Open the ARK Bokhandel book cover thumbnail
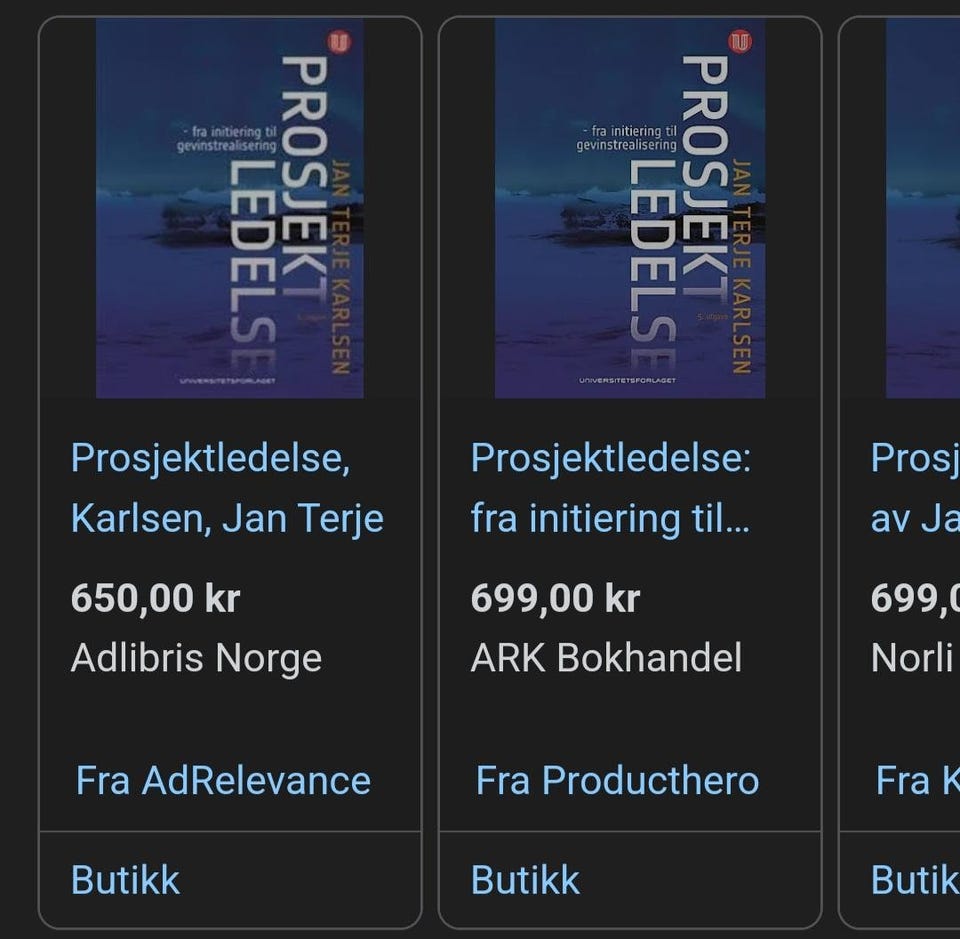Screen dimensions: 960x939 tap(629, 208)
